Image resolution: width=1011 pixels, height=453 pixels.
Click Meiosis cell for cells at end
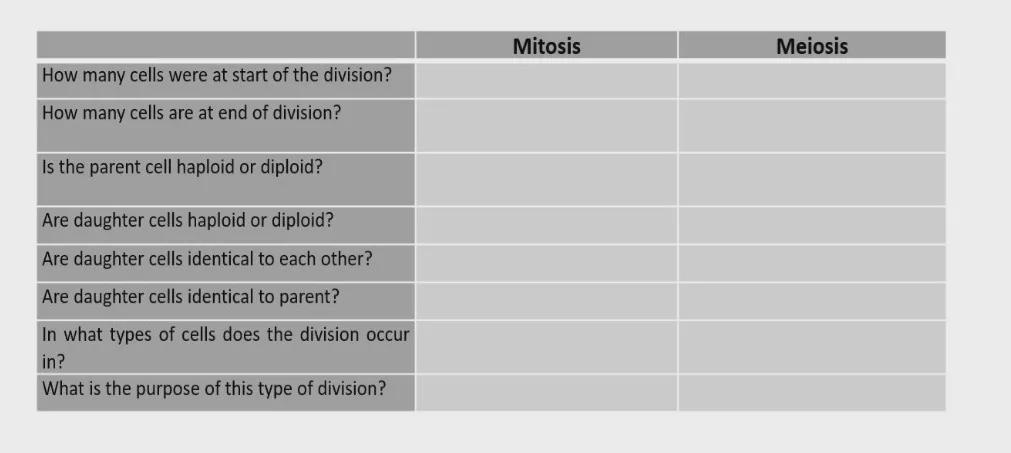(x=811, y=125)
